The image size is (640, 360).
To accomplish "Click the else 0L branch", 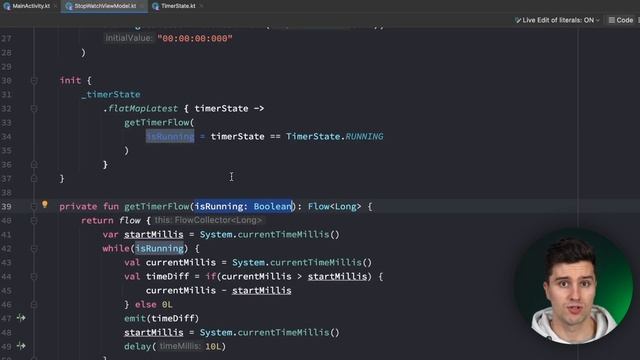I will click(x=154, y=304).
